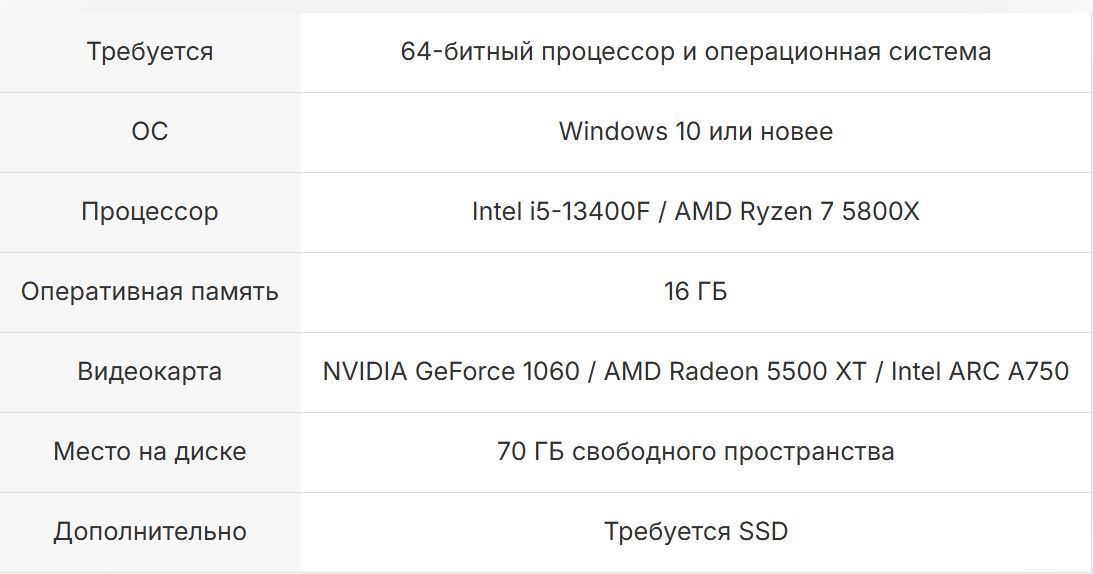Select the "ОС" row label
Viewport: 1093px width, 574px height.
[x=150, y=132]
